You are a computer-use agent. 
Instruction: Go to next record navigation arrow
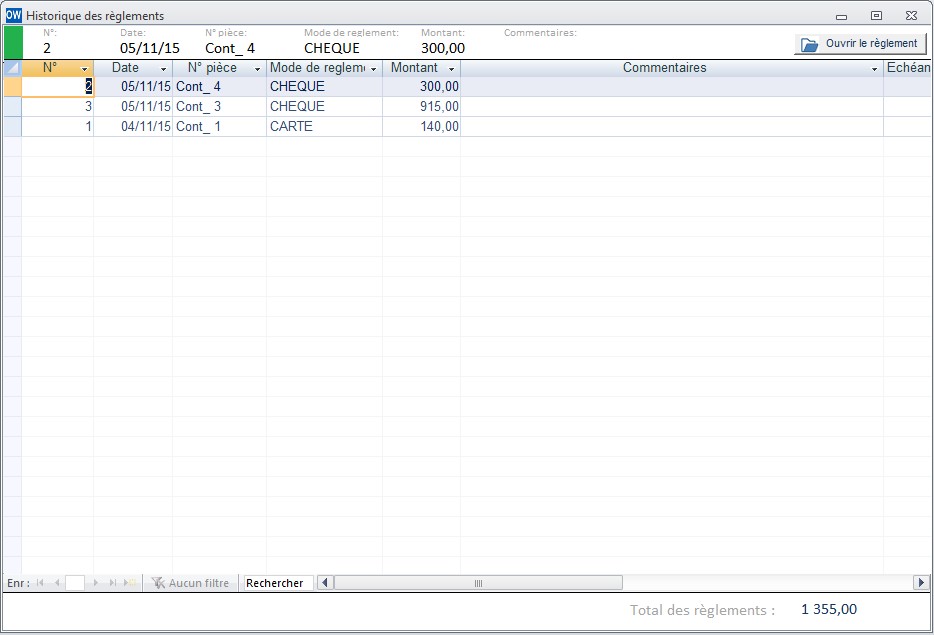(x=95, y=583)
